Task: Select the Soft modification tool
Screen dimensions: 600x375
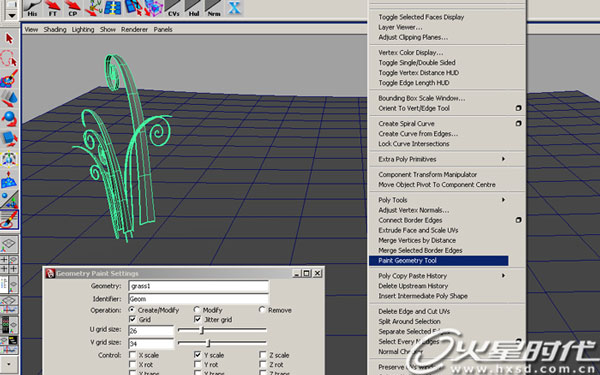Action: click(9, 179)
